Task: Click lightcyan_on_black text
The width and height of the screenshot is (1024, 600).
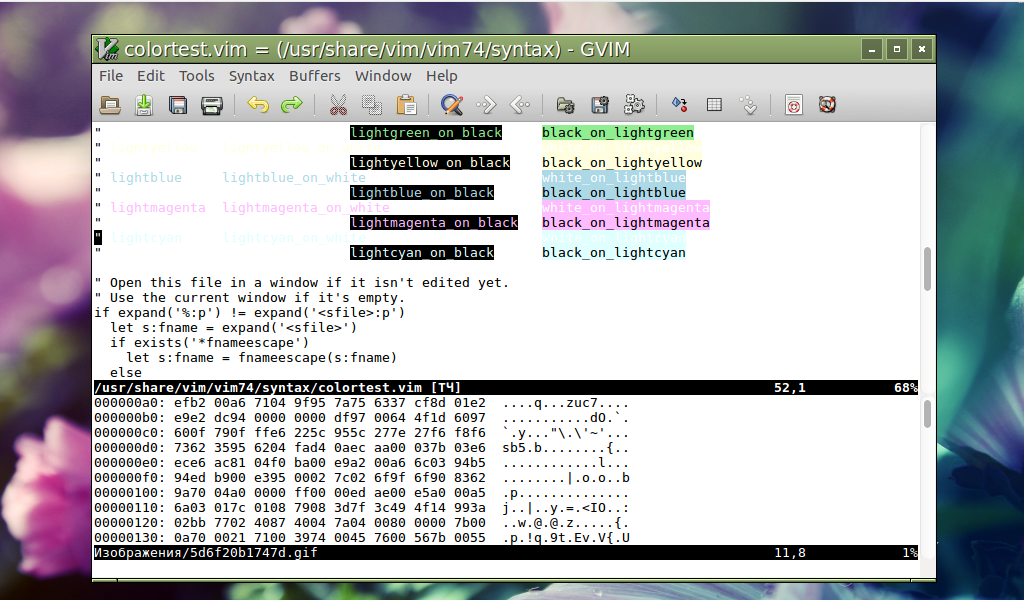Action: 422,253
